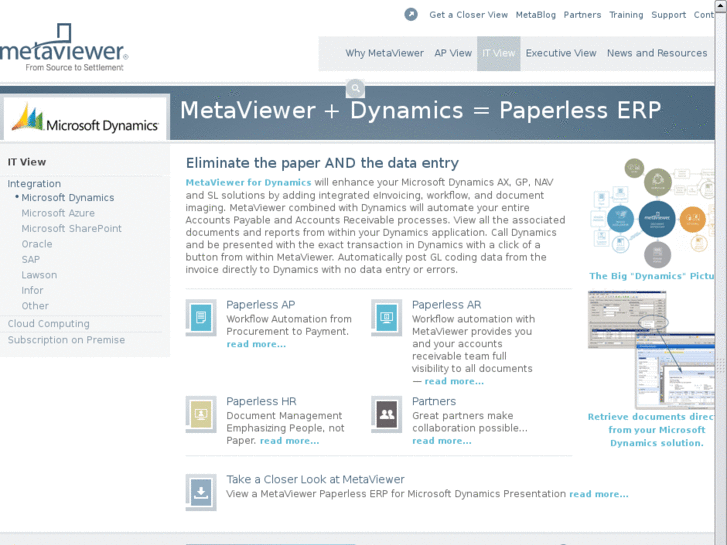Viewport: 727px width, 545px height.
Task: Select Integration in the sidebar
Action: [34, 184]
